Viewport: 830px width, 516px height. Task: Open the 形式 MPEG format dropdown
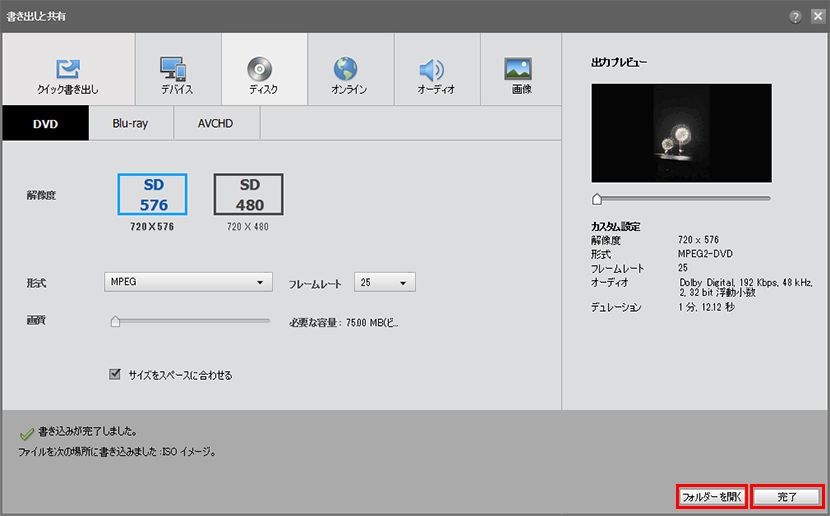[188, 282]
